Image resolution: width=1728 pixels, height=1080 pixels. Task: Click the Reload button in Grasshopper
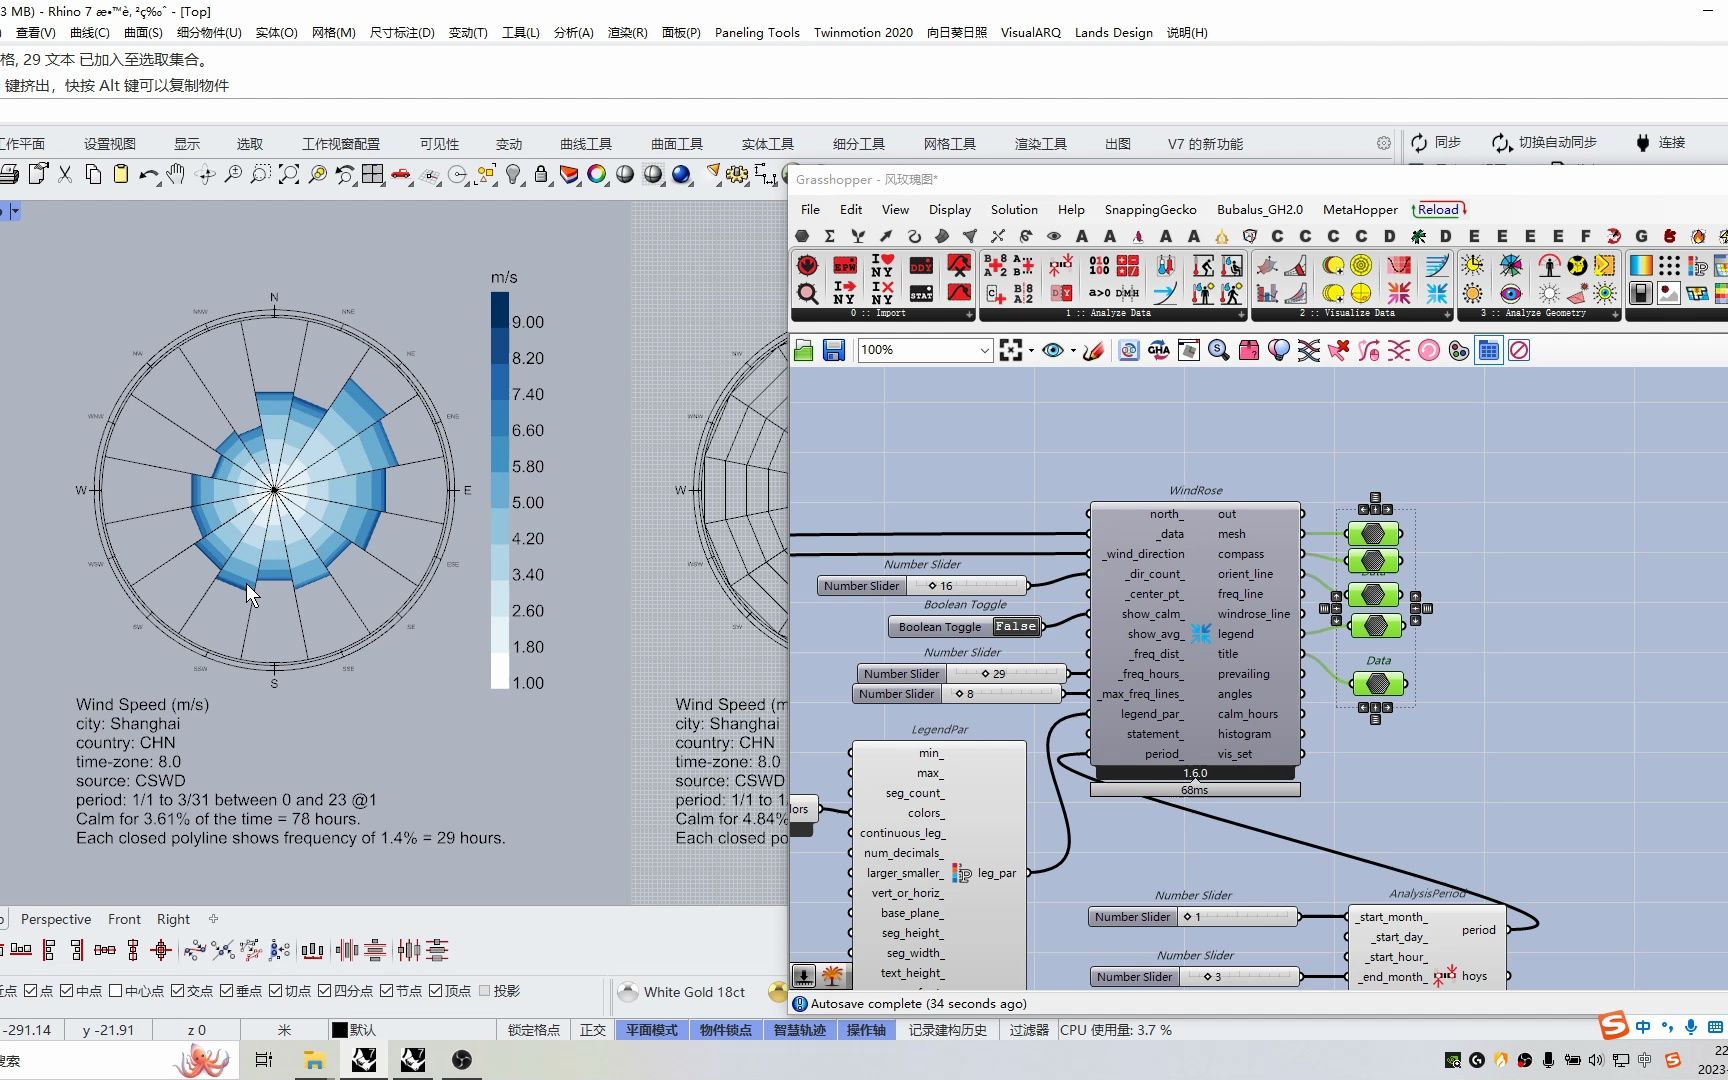coord(1439,210)
